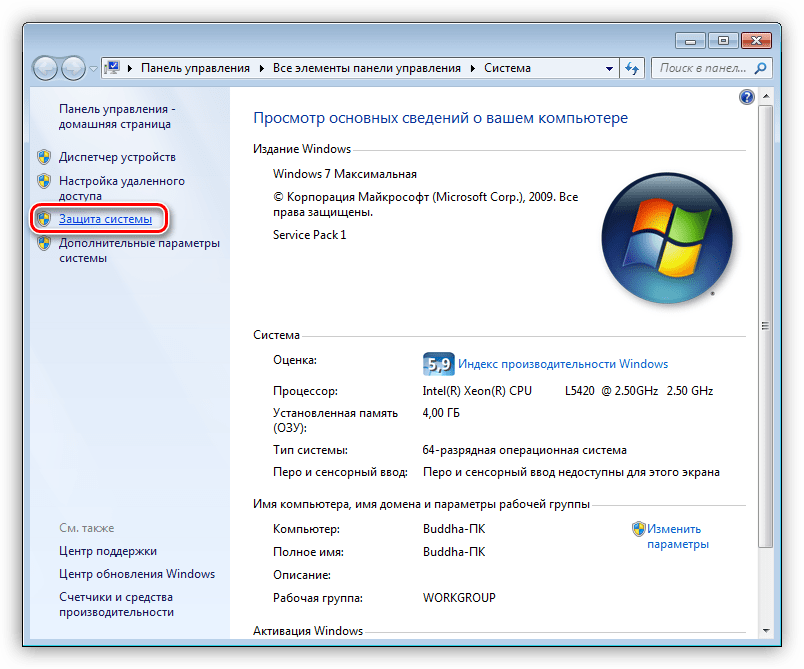Image resolution: width=804 pixels, height=669 pixels.
Task: Click the shield icon next to Защита системы
Action: pos(44,218)
